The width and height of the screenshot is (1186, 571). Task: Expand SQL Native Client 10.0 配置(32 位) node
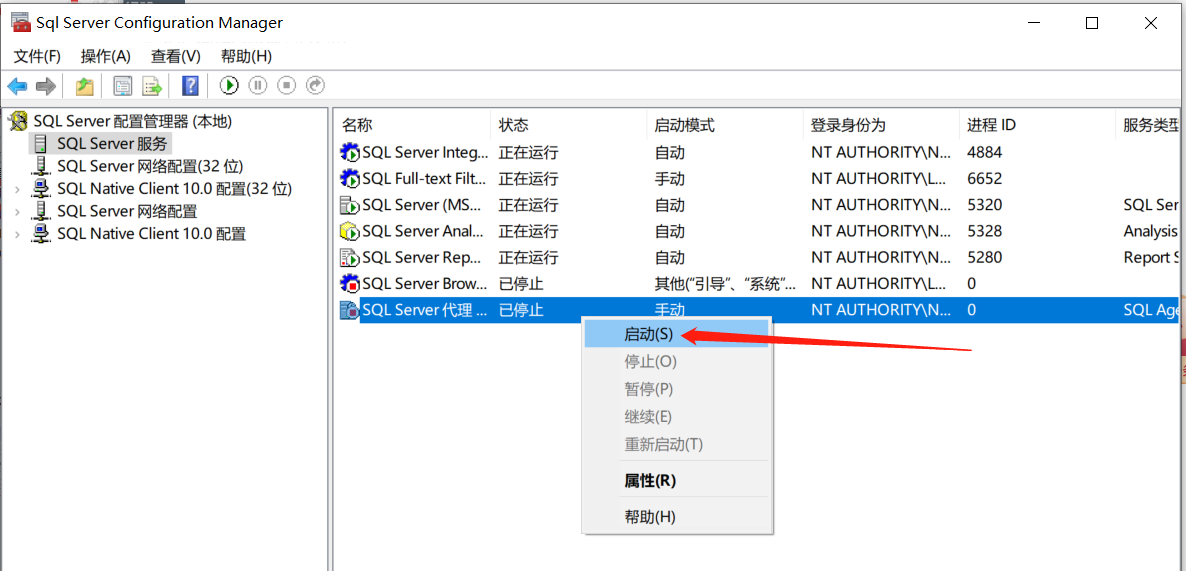click(x=17, y=189)
